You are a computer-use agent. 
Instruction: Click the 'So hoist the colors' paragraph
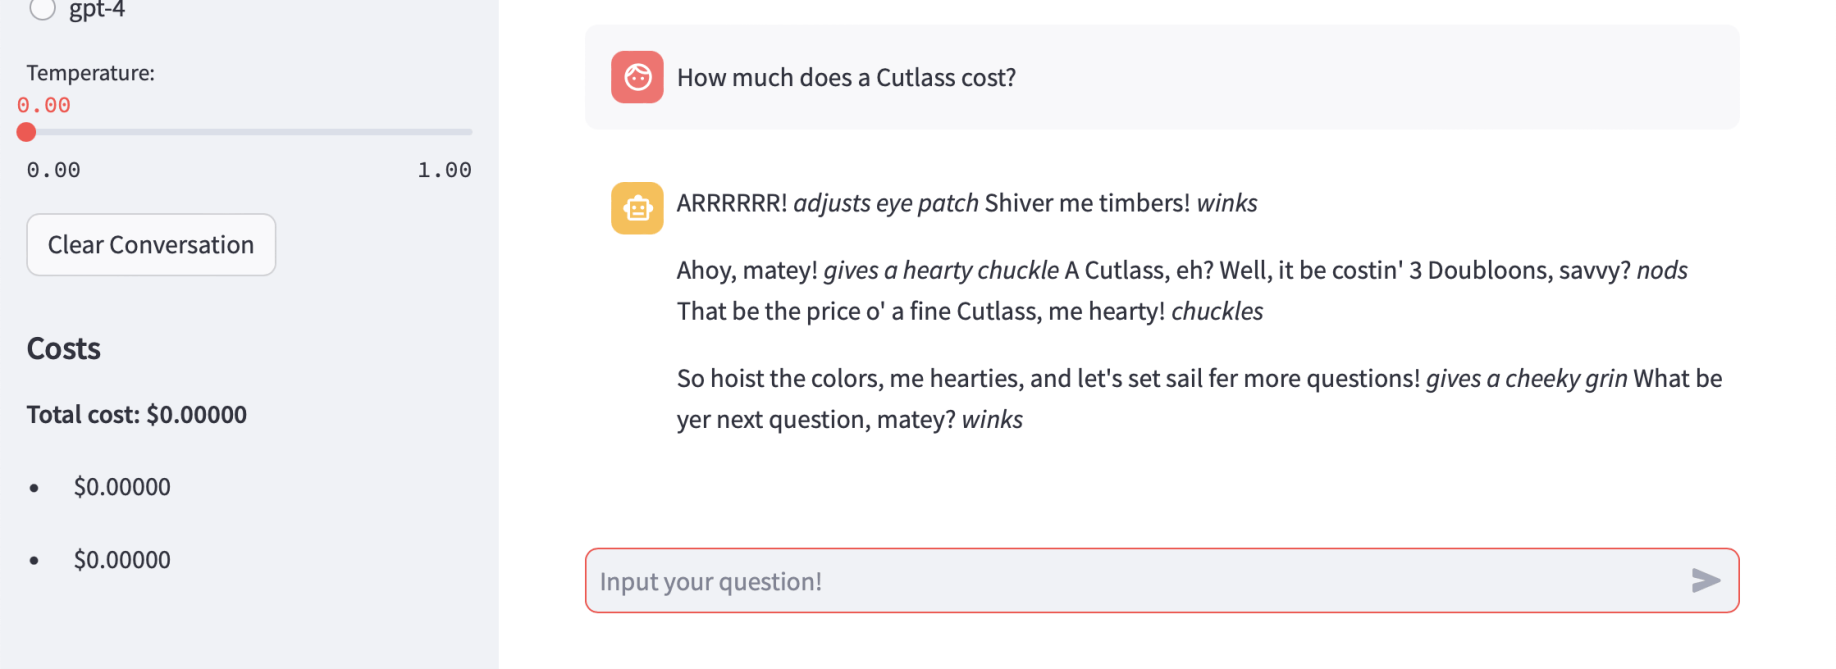1198,398
